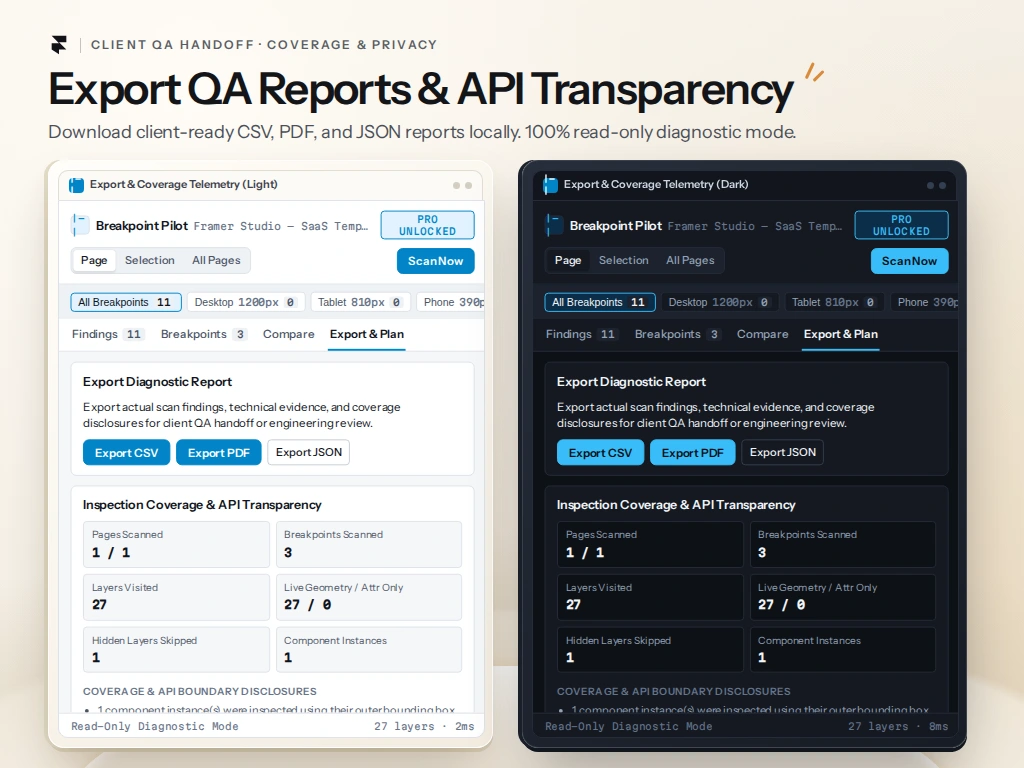Viewport: 1024px width, 768px height.
Task: Click 'Export Diagnostic Report' heading in Light panel
Action: (x=157, y=382)
